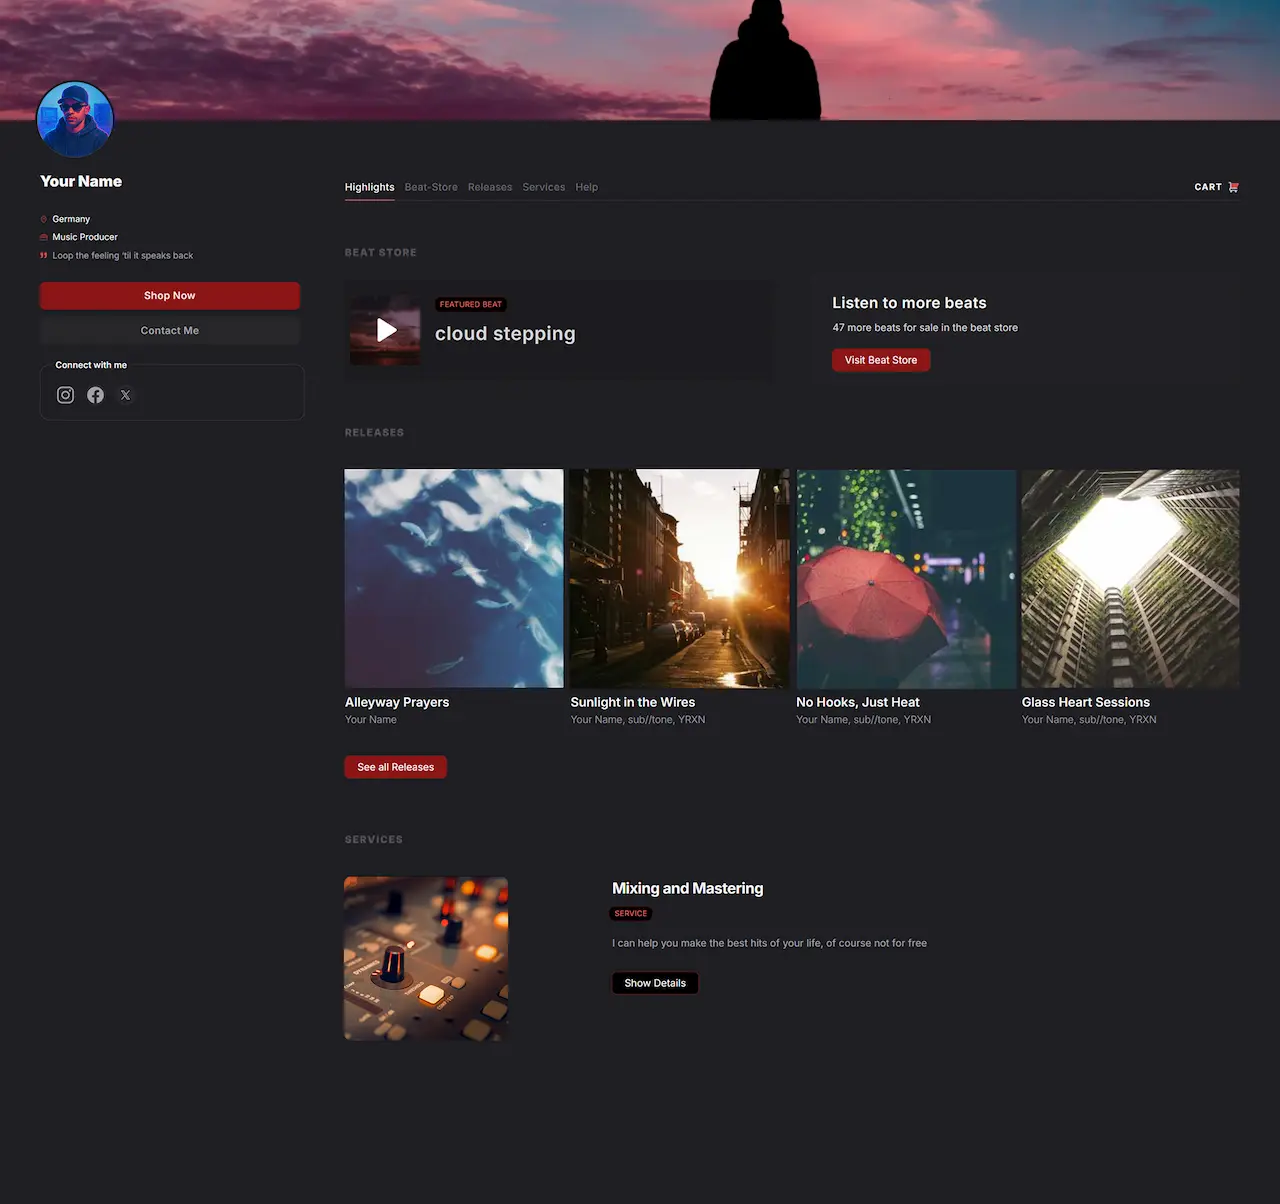Viewport: 1280px width, 1204px height.
Task: Open the shopping cart icon
Action: (1236, 186)
